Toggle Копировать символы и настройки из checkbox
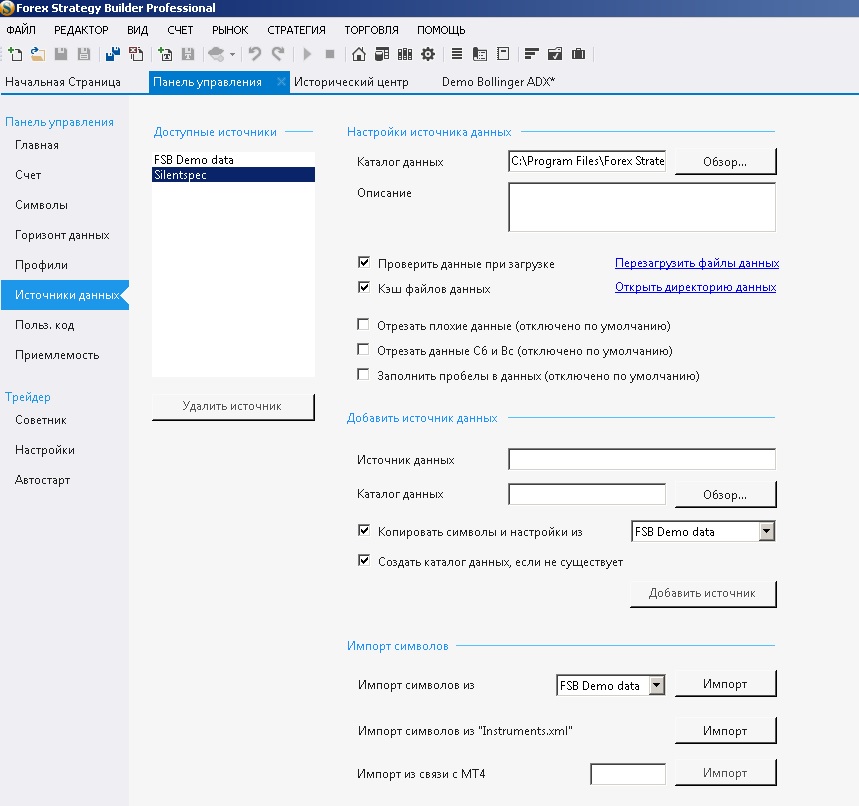This screenshot has height=806, width=859. (x=364, y=530)
